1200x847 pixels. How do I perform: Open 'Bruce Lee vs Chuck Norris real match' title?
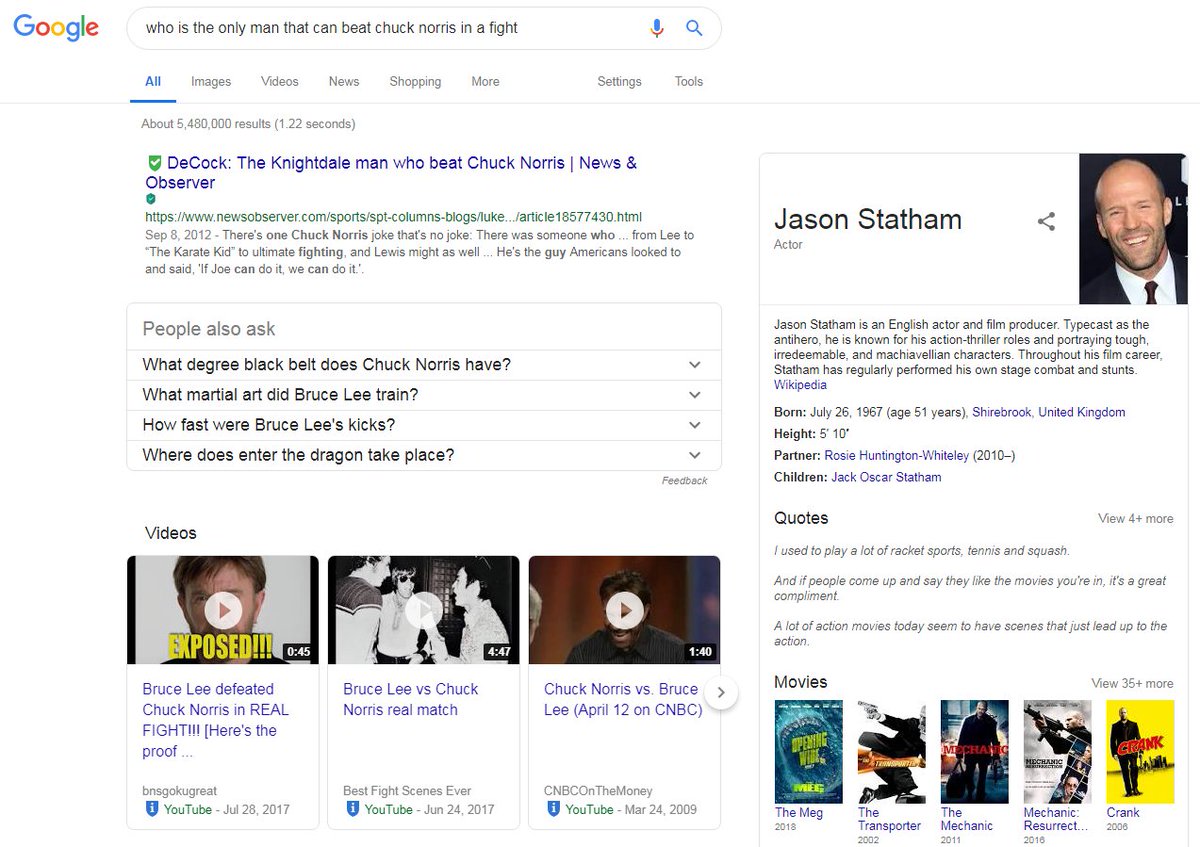[411, 699]
